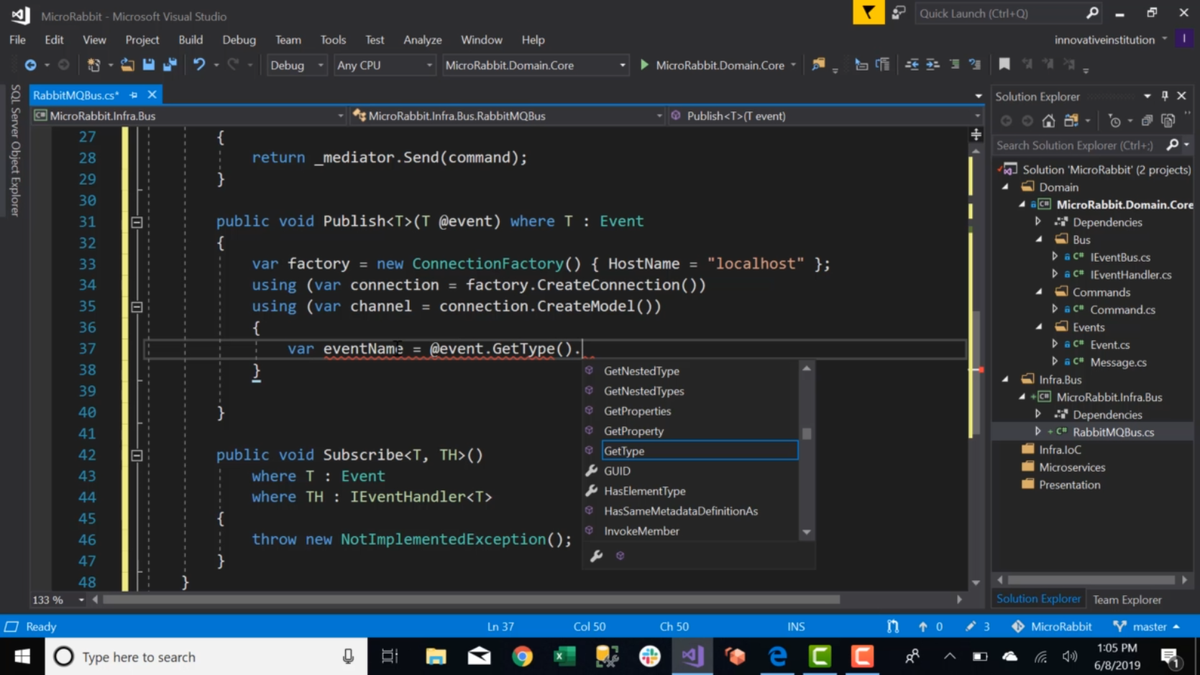Open the File menu
1200x675 pixels.
(18, 40)
